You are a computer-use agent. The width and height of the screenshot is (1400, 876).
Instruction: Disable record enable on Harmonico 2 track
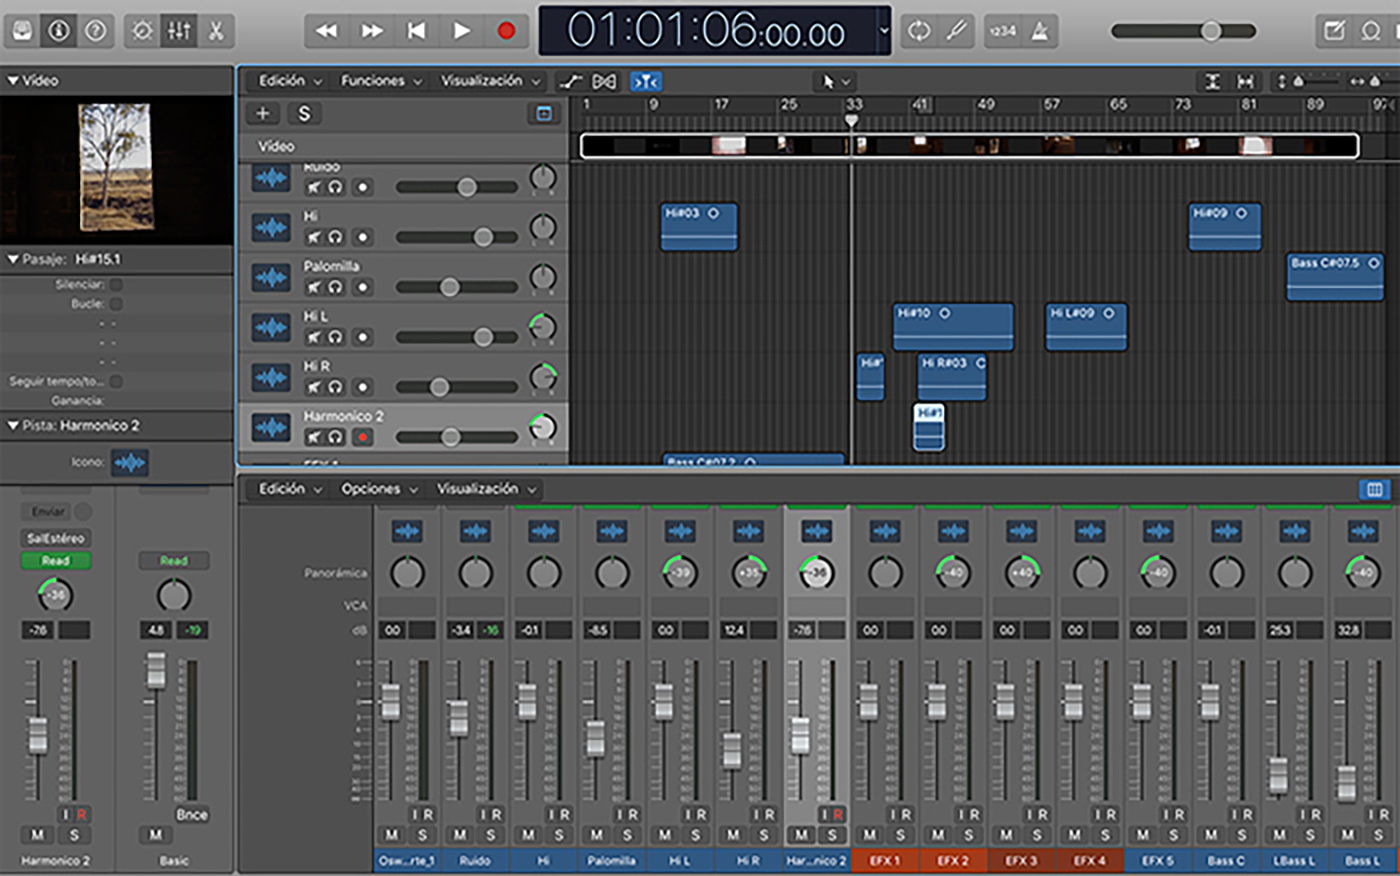coord(363,437)
